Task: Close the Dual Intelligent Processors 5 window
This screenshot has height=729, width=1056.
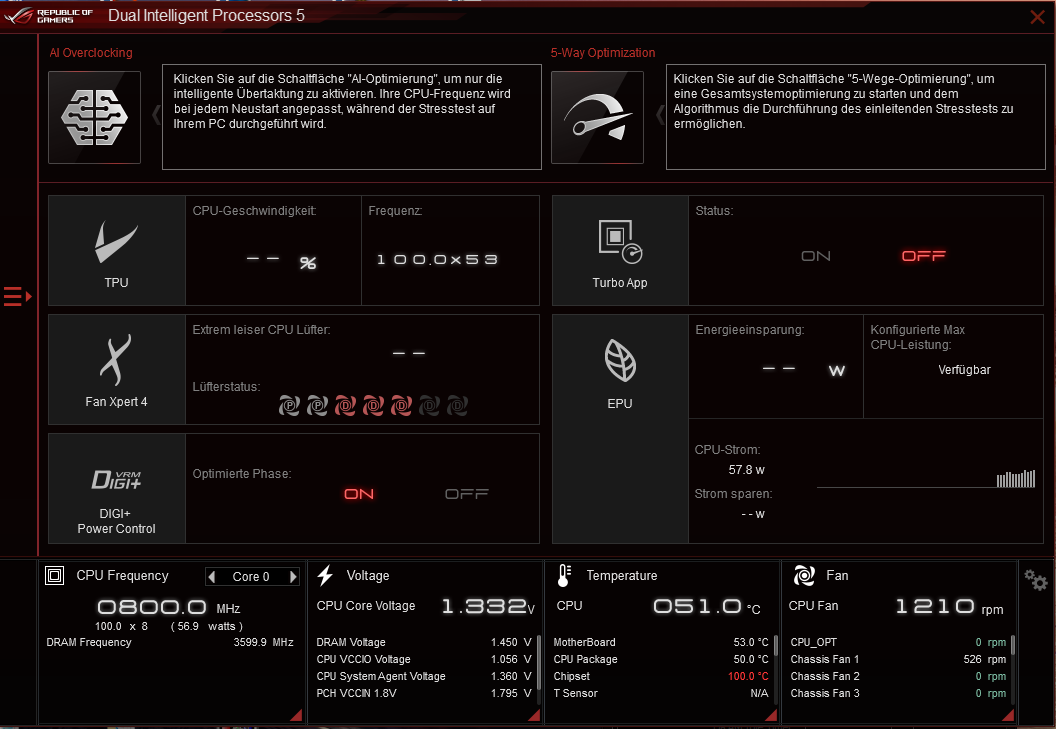Action: click(x=1037, y=17)
